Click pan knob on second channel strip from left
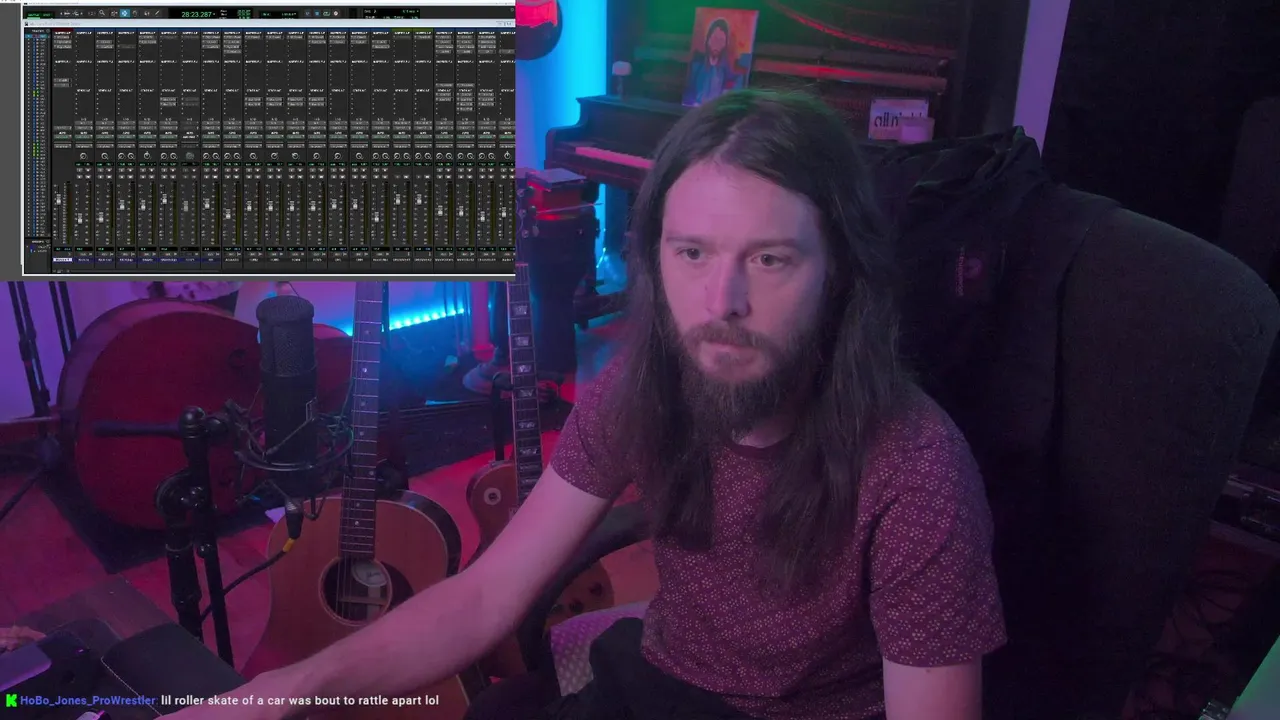The width and height of the screenshot is (1280, 720). pyautogui.click(x=83, y=156)
